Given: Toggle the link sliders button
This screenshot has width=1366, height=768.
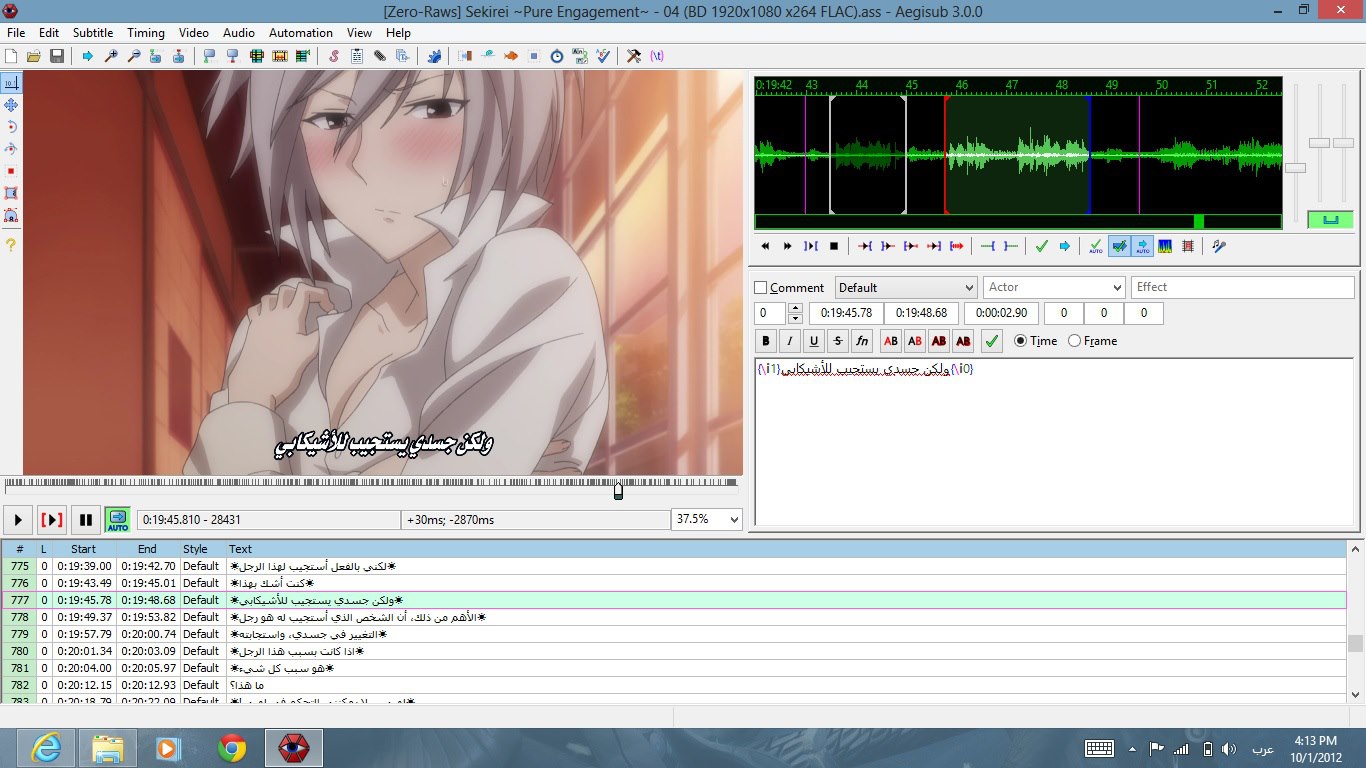Looking at the screenshot, I should click(1330, 219).
